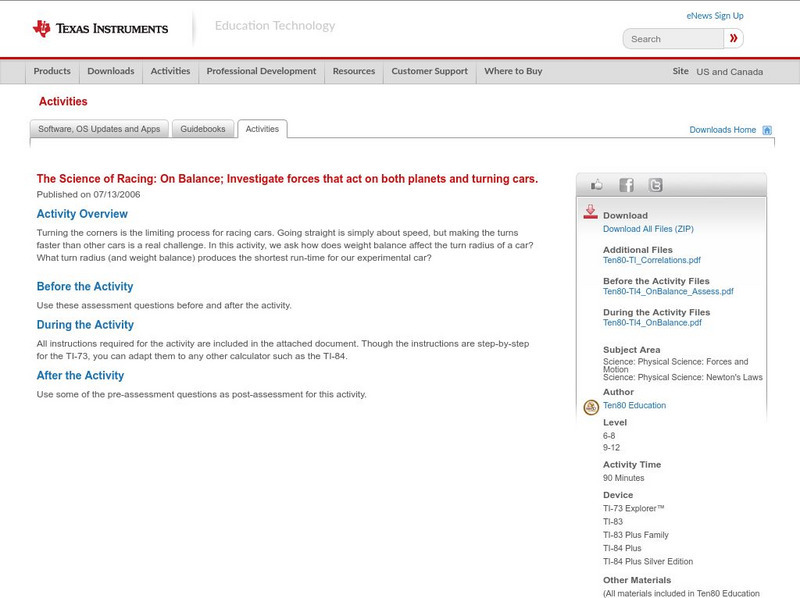The image size is (800, 598).
Task: Submit search with the red arrow button
Action: click(x=733, y=38)
